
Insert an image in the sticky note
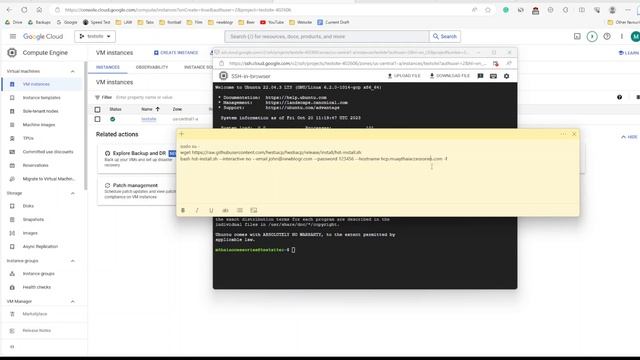pyautogui.click(x=254, y=210)
